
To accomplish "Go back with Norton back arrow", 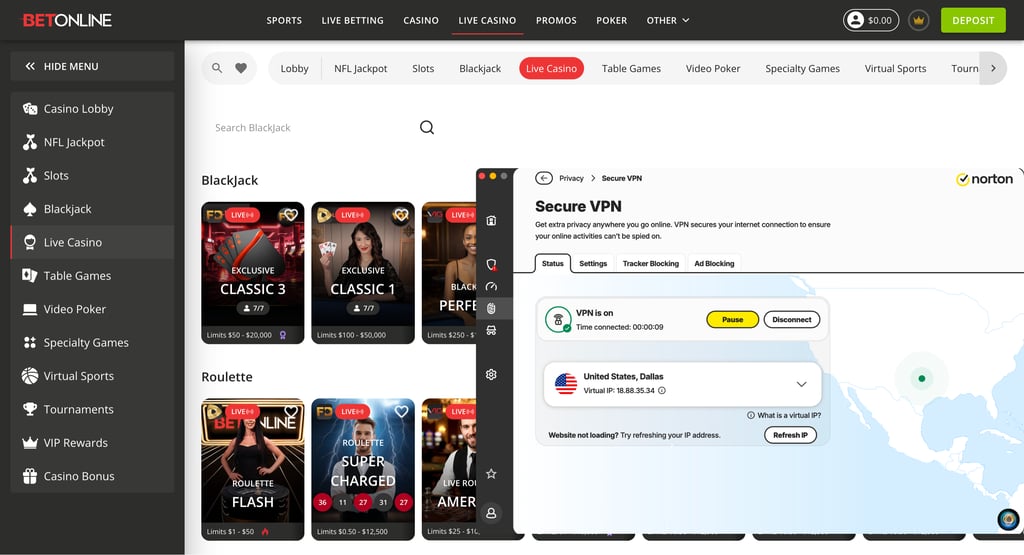I will [x=544, y=178].
